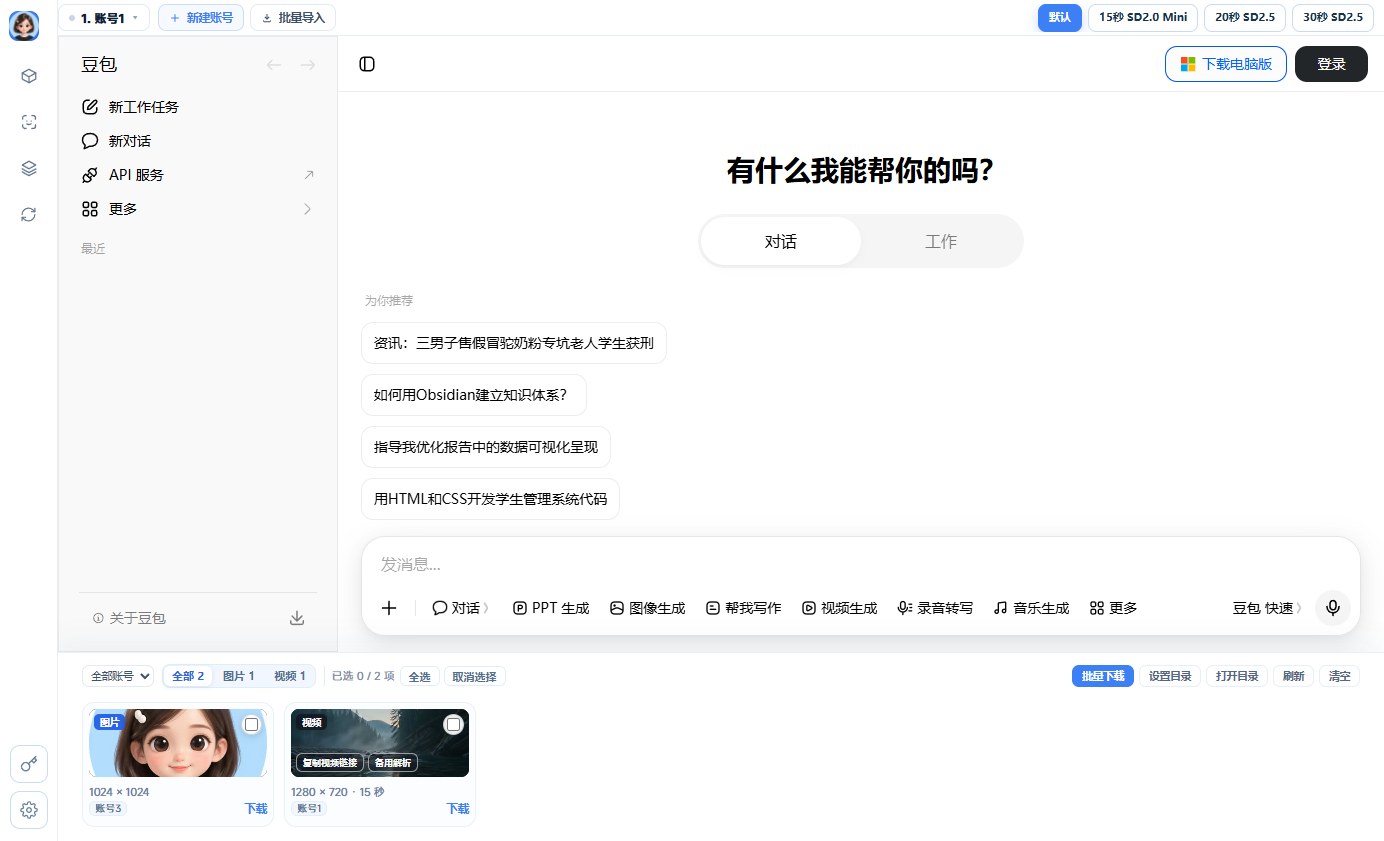1384x841 pixels.
Task: Choose 音乐生成 in the message toolbar
Action: point(1032,608)
